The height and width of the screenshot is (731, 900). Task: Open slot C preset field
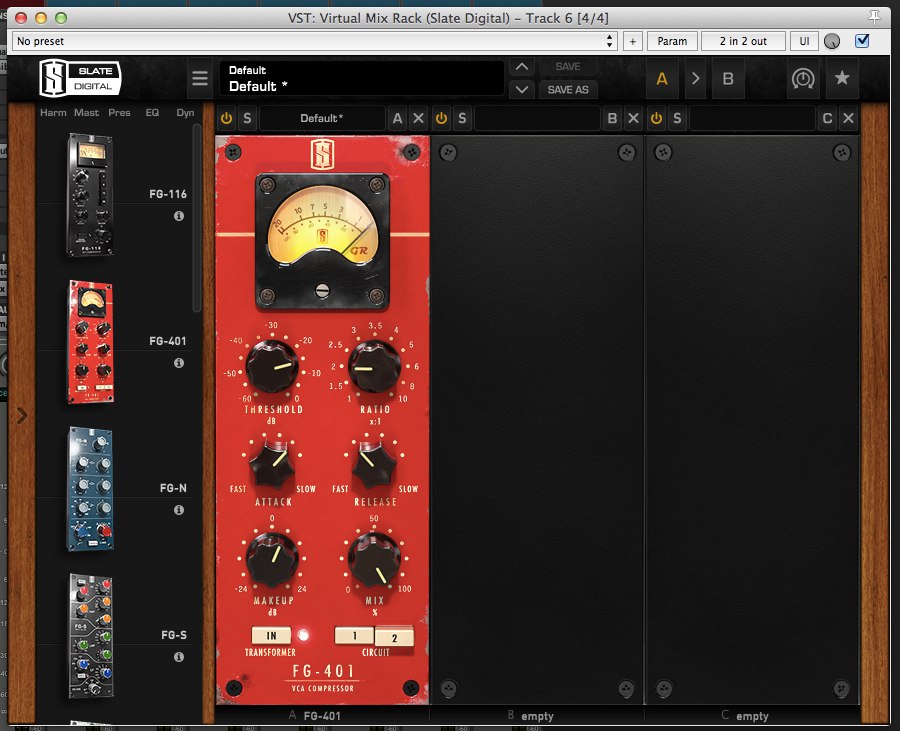pos(752,118)
